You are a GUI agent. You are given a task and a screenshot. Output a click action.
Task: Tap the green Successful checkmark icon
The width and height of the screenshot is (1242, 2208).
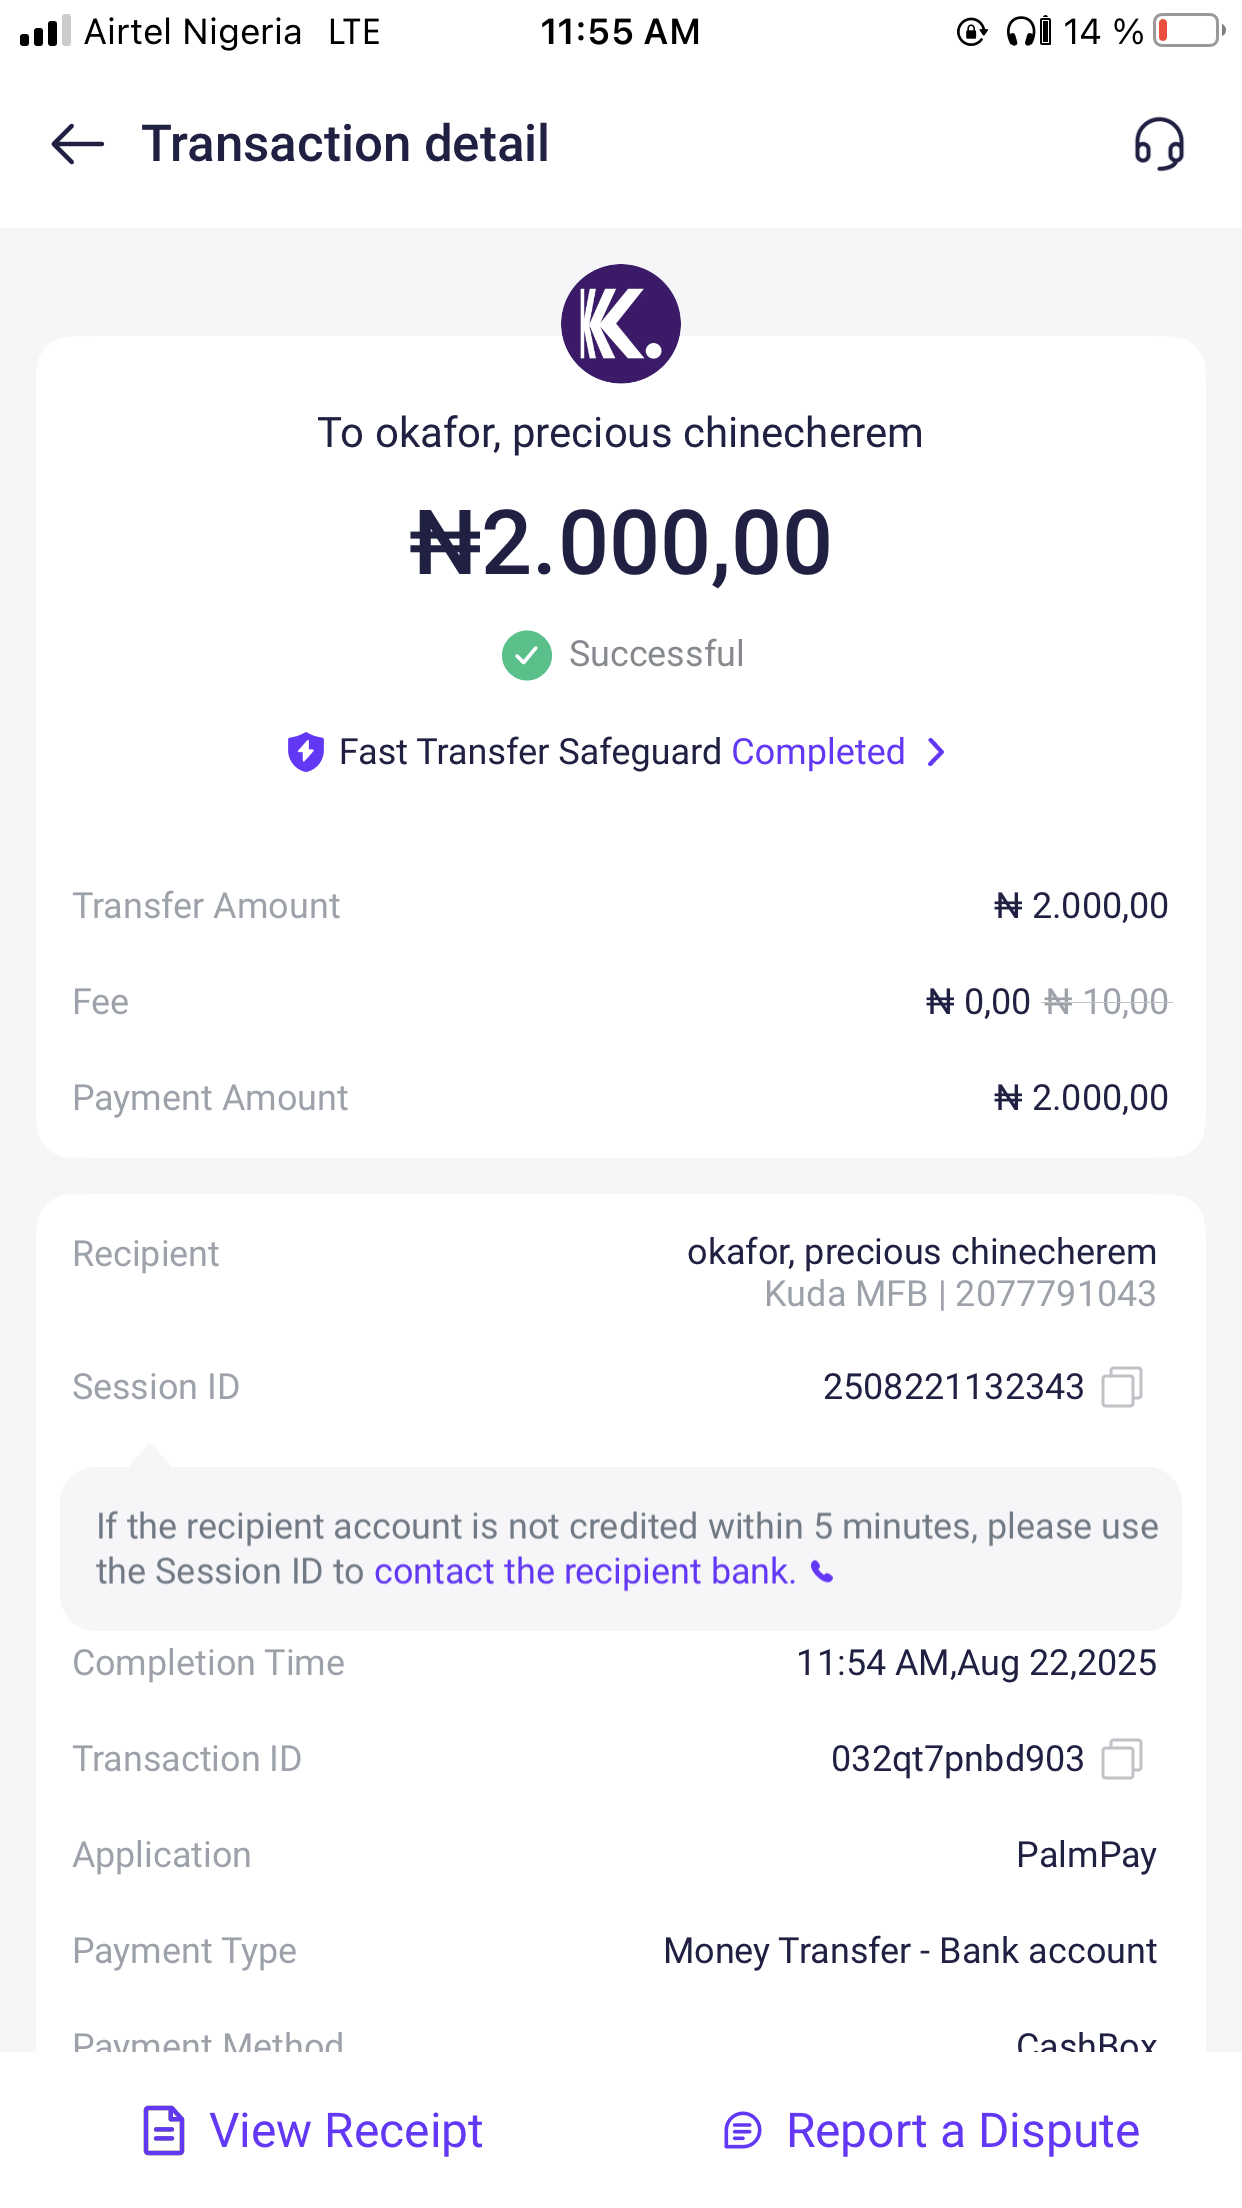coord(527,655)
